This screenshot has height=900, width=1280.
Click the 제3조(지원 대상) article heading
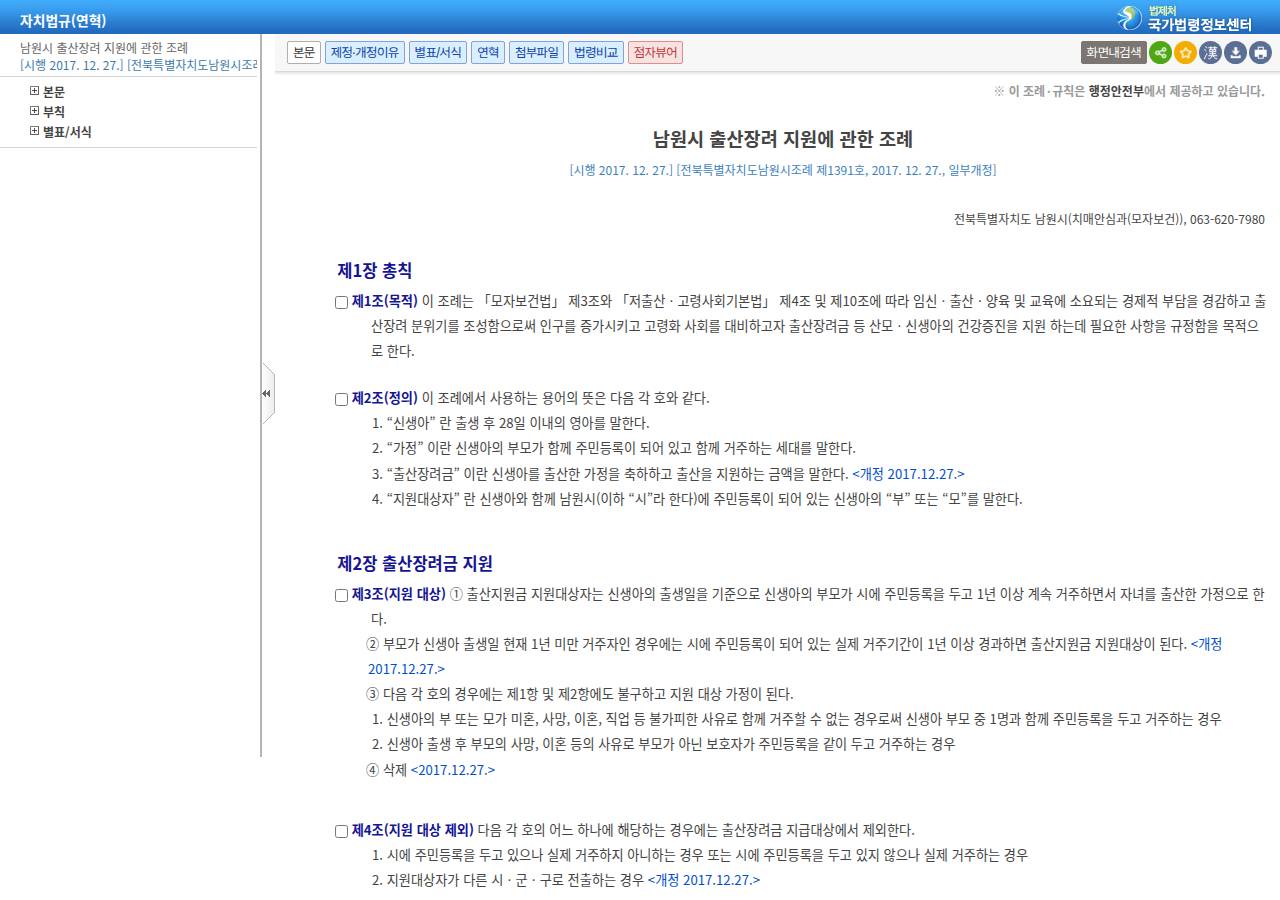tap(399, 594)
